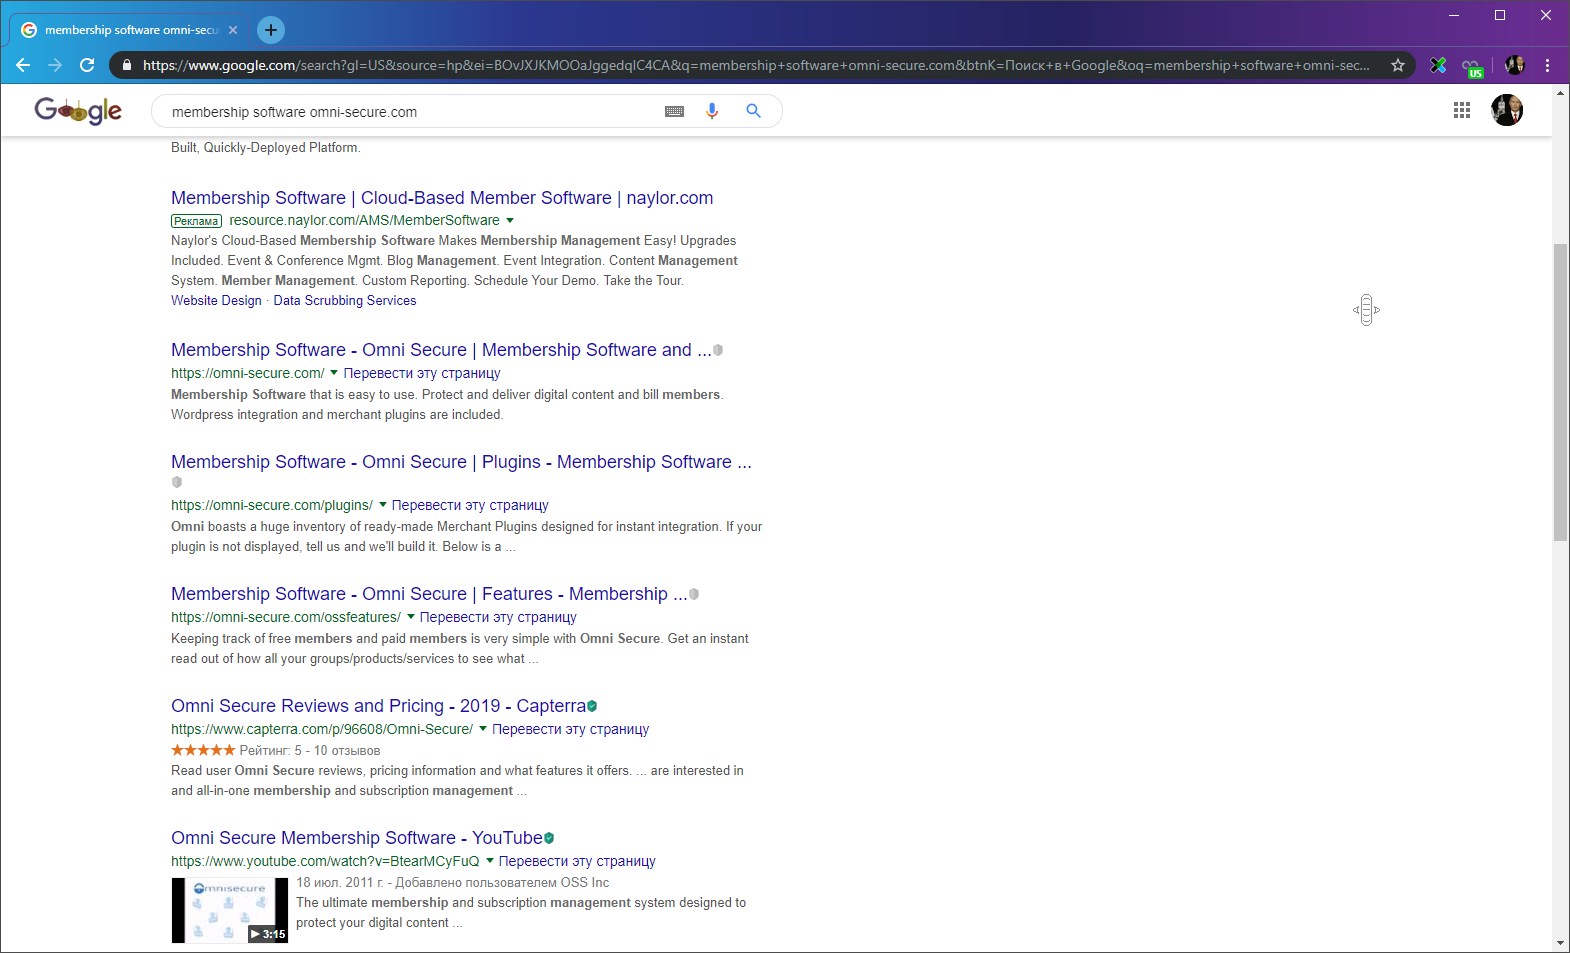Translate the omni-secure.com homepage result

coord(422,373)
